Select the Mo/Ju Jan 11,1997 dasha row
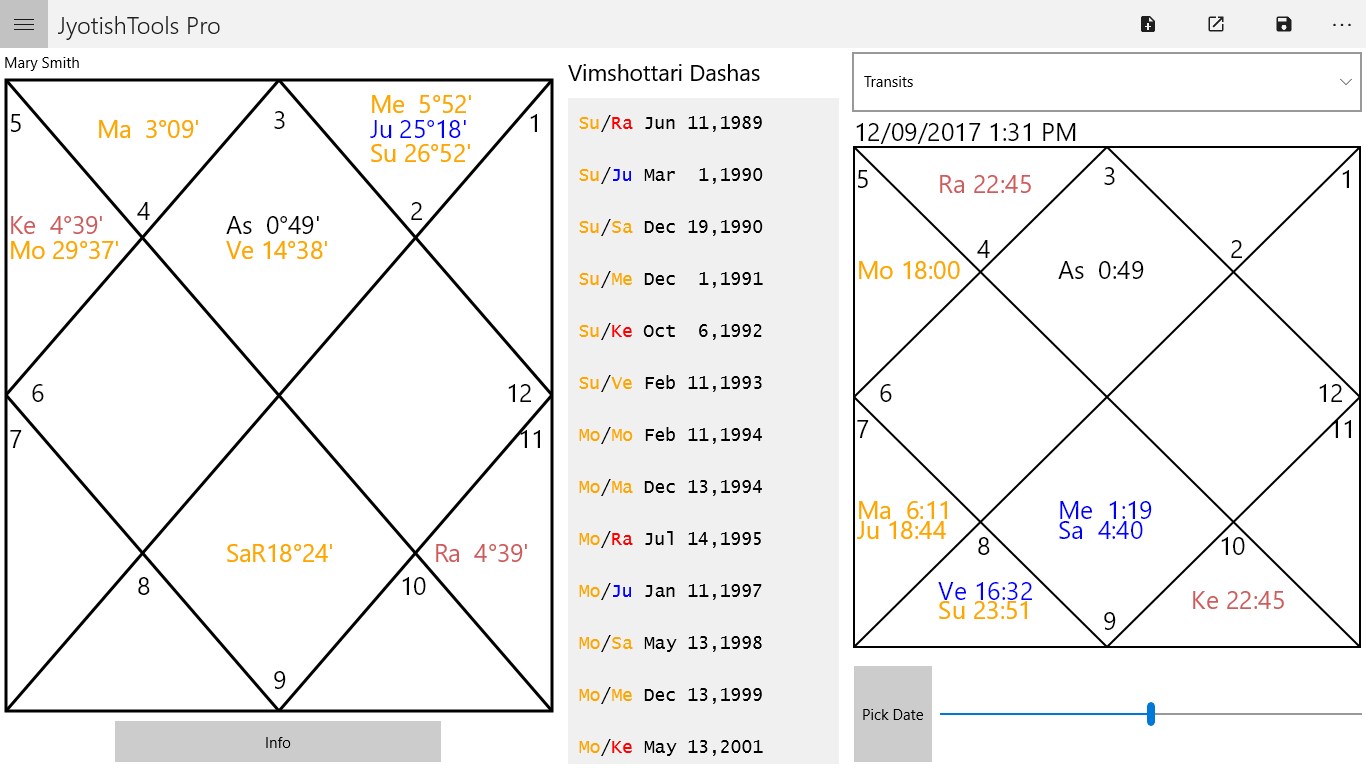 point(702,591)
